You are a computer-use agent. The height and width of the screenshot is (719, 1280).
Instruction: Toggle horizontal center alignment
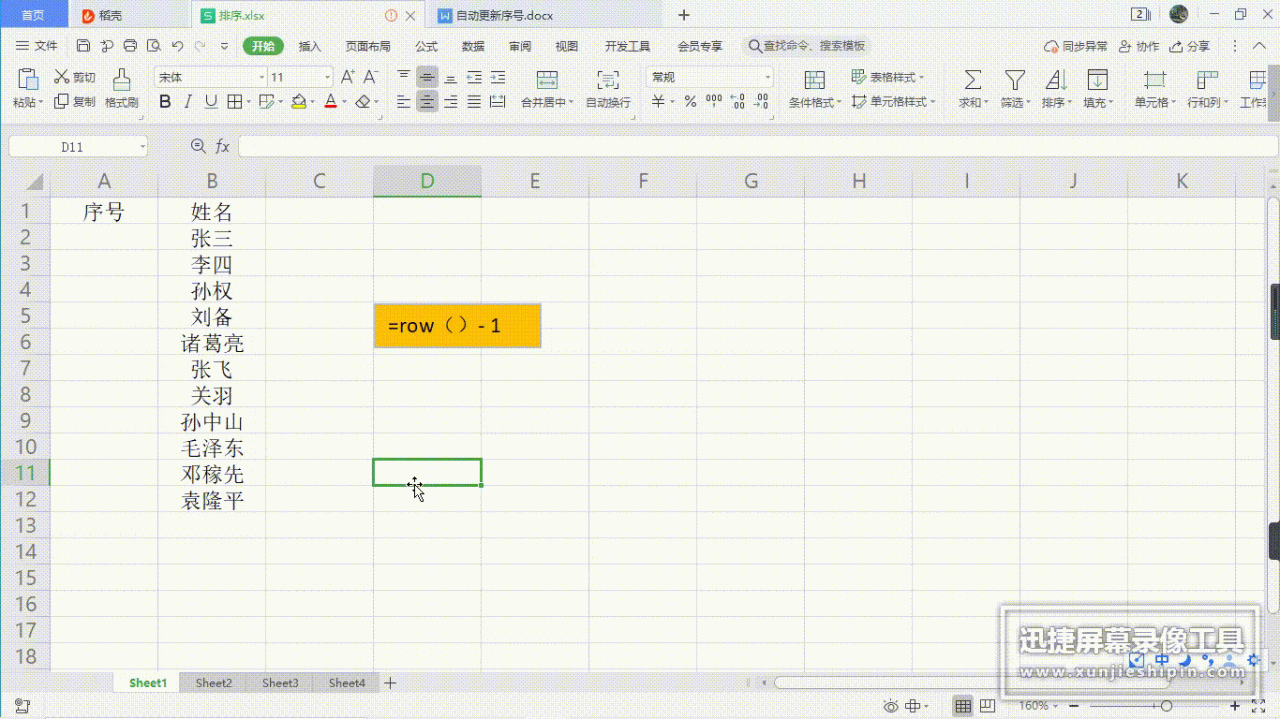click(x=427, y=102)
